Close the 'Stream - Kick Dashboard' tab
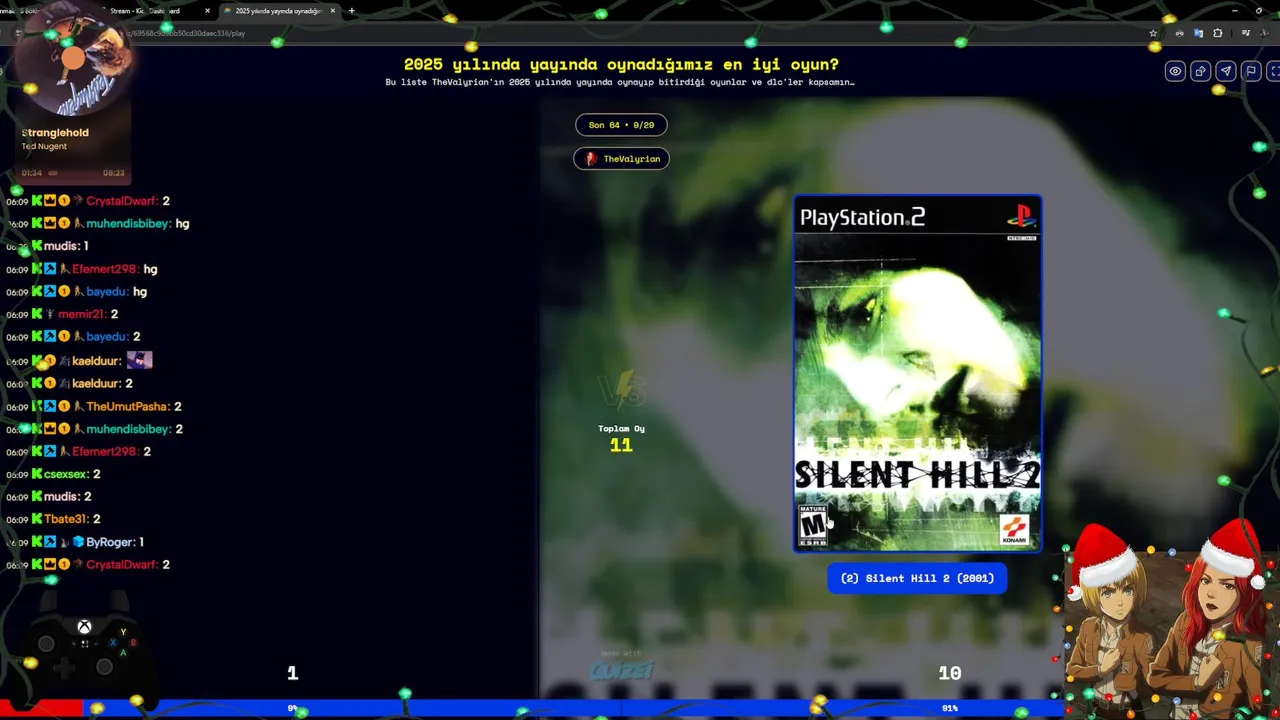Image resolution: width=1280 pixels, height=720 pixels. point(207,11)
